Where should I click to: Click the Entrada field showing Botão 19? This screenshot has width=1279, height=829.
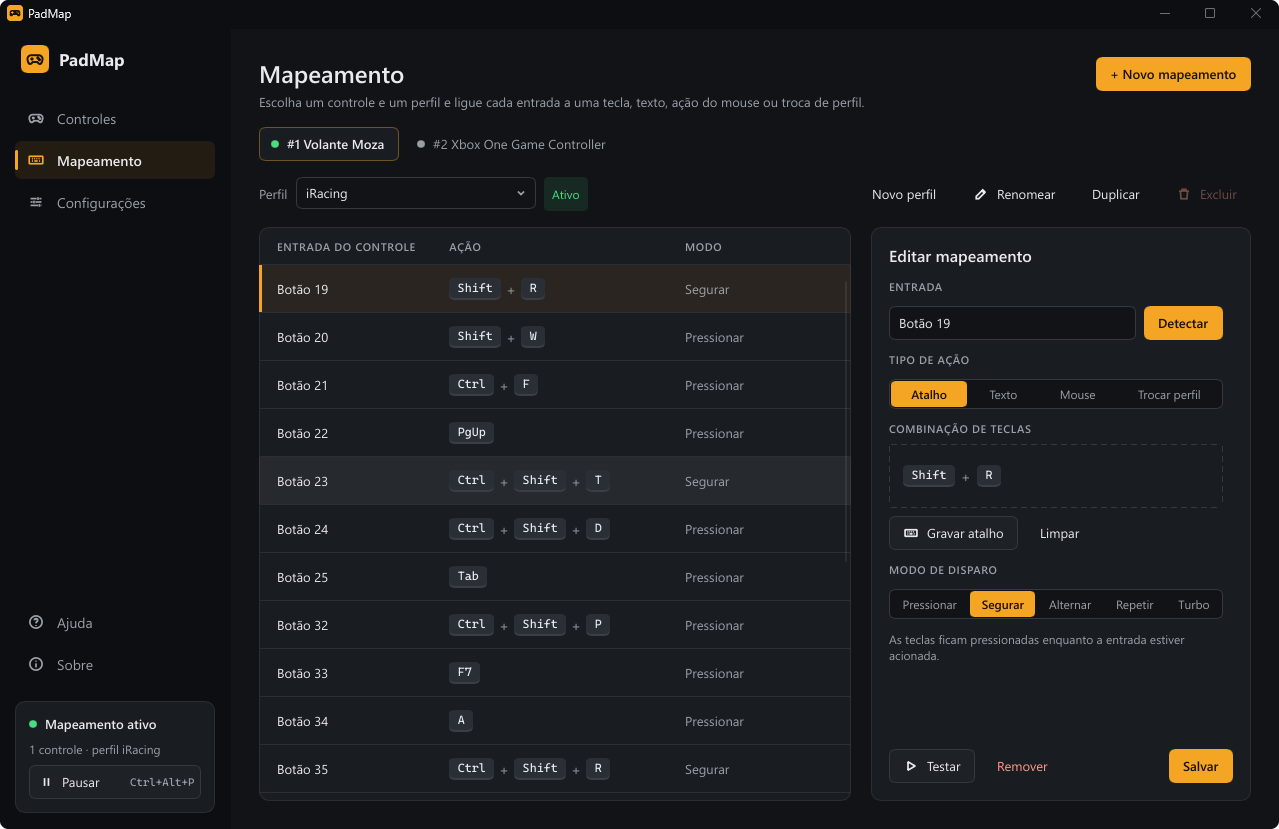pos(1012,323)
